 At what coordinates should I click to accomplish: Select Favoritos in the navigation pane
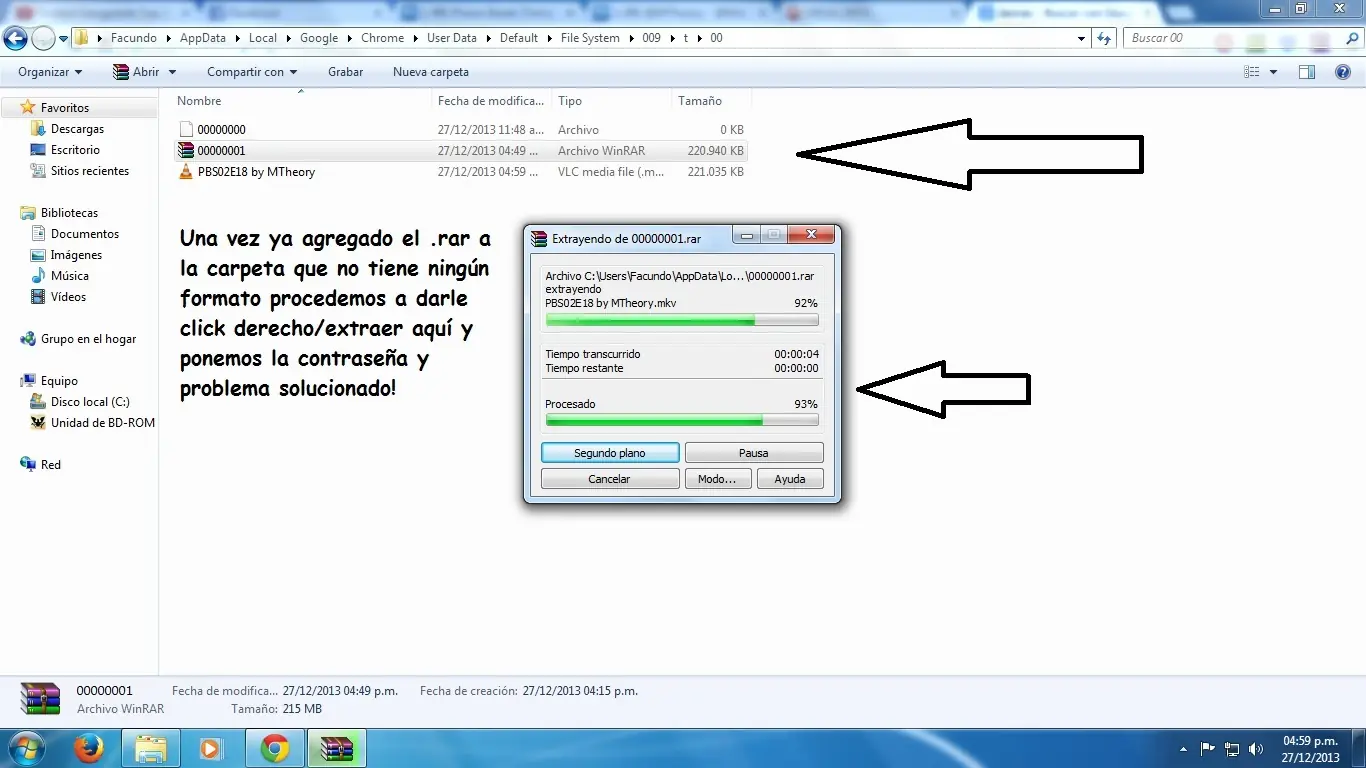click(64, 108)
